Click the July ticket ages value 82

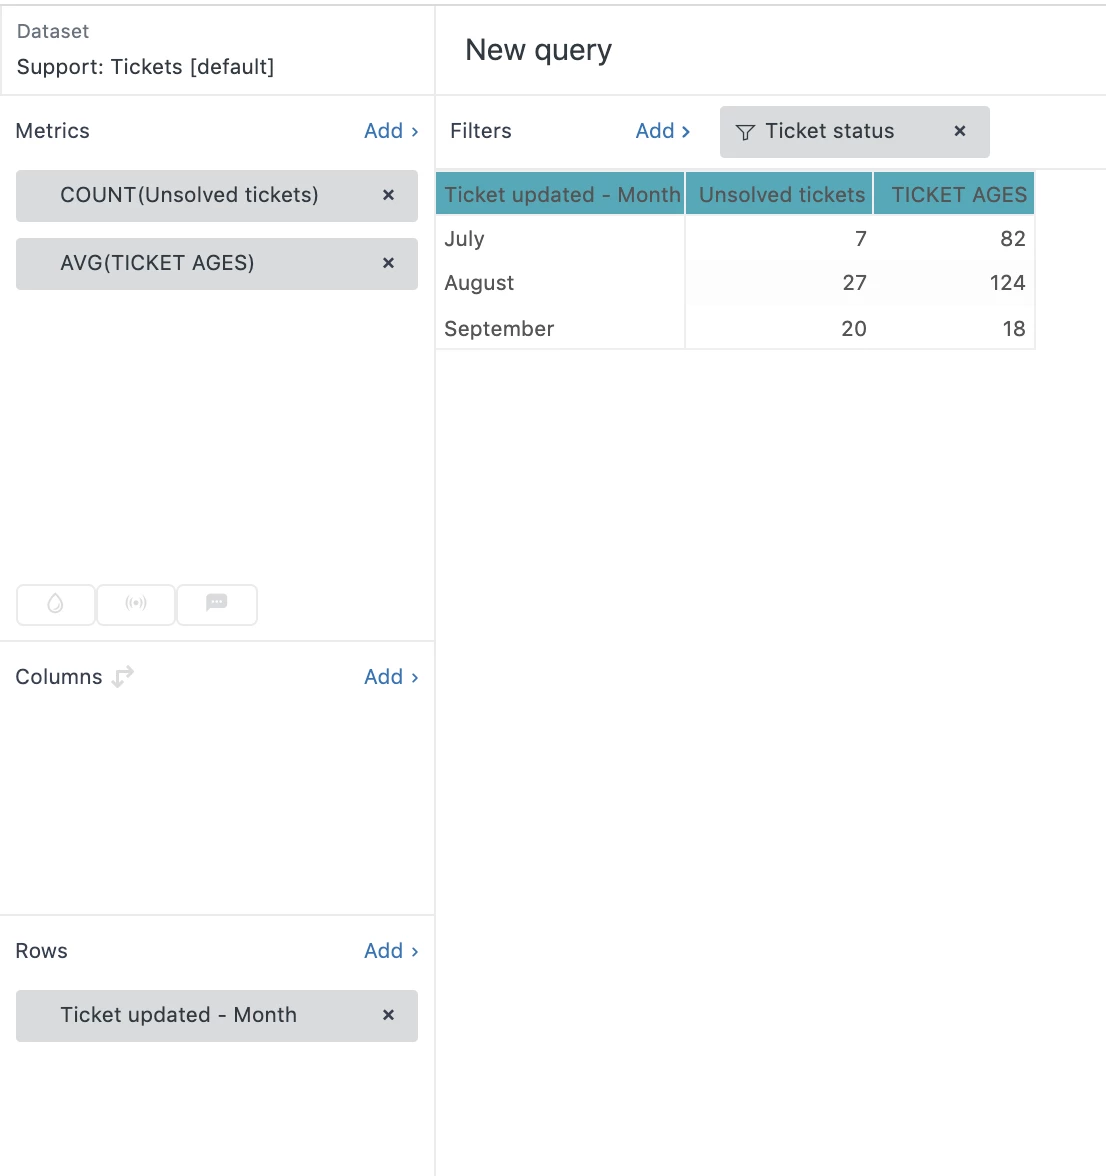(1012, 239)
